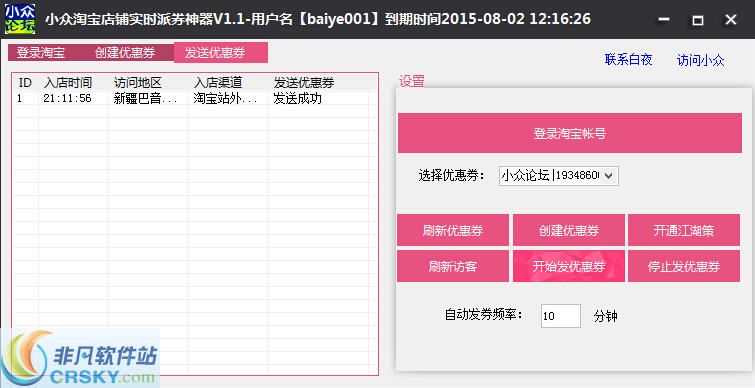Maximize the application window
Image resolution: width=755 pixels, height=388 pixels.
pos(697,20)
